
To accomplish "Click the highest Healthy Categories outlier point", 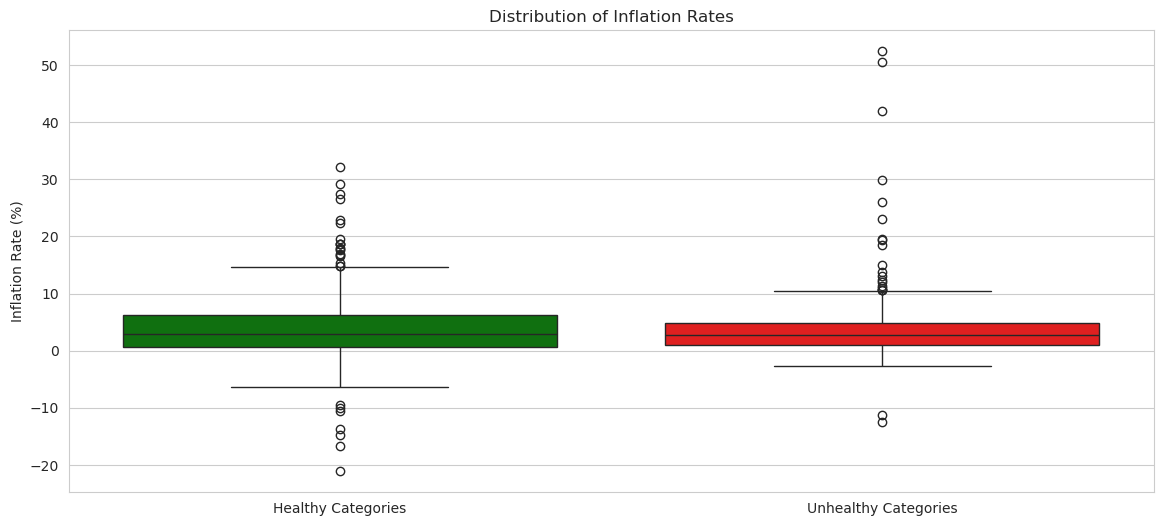I will pos(340,167).
